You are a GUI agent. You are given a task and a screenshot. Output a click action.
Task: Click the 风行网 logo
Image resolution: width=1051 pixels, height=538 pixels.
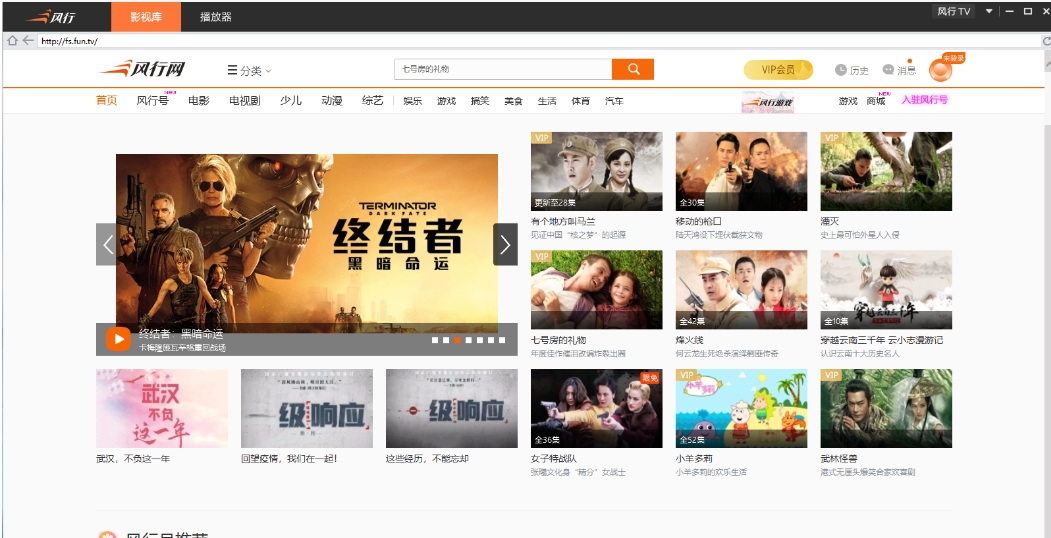coord(142,69)
